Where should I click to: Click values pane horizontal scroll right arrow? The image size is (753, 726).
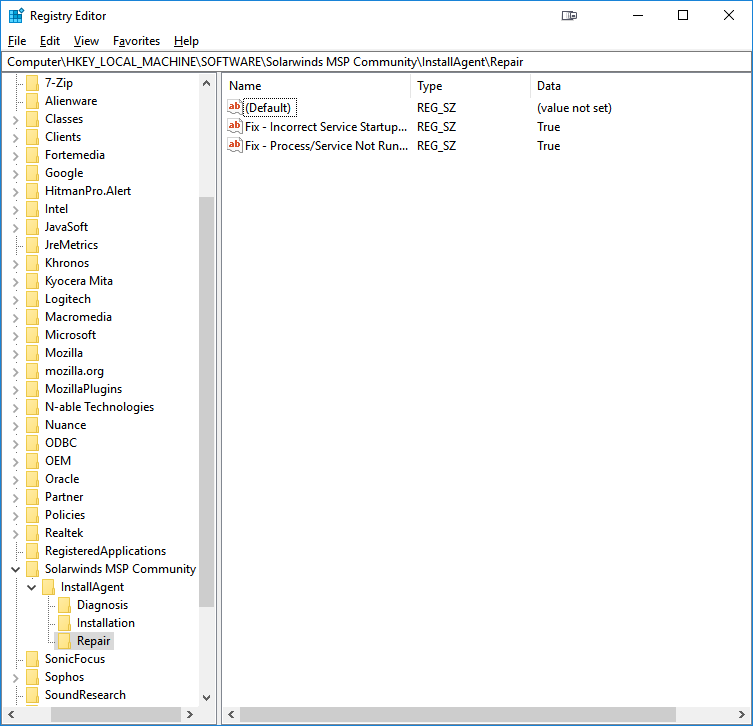(741, 714)
